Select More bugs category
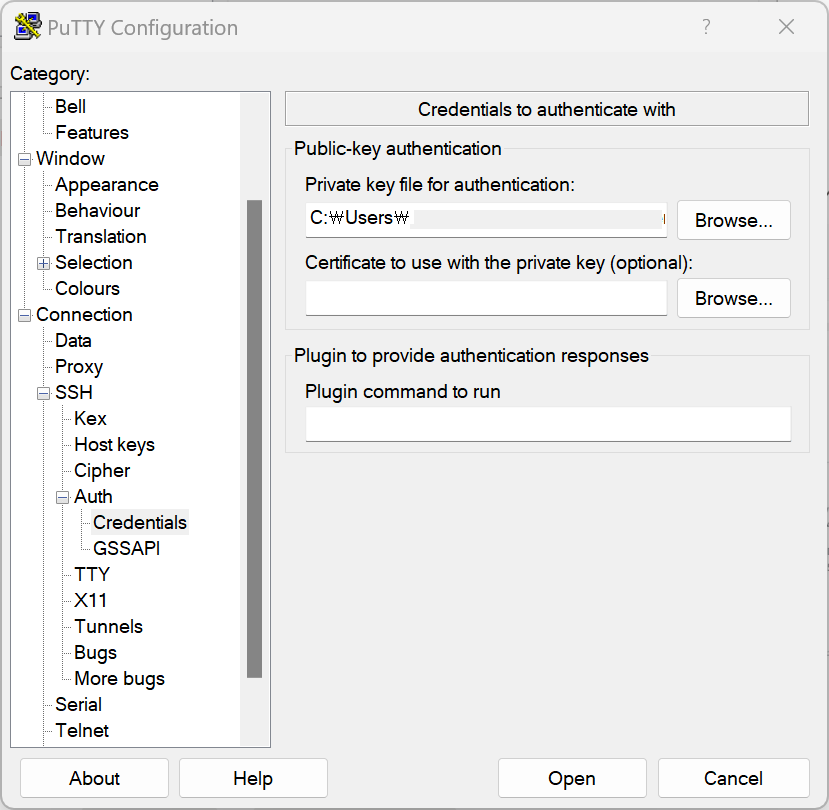Viewport: 829px width, 810px height. 119,678
